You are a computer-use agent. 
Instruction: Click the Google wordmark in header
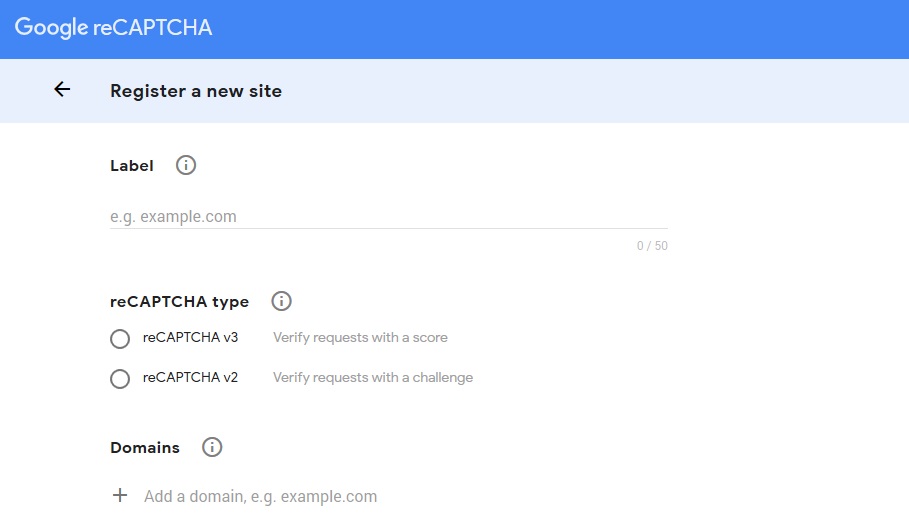click(x=51, y=27)
